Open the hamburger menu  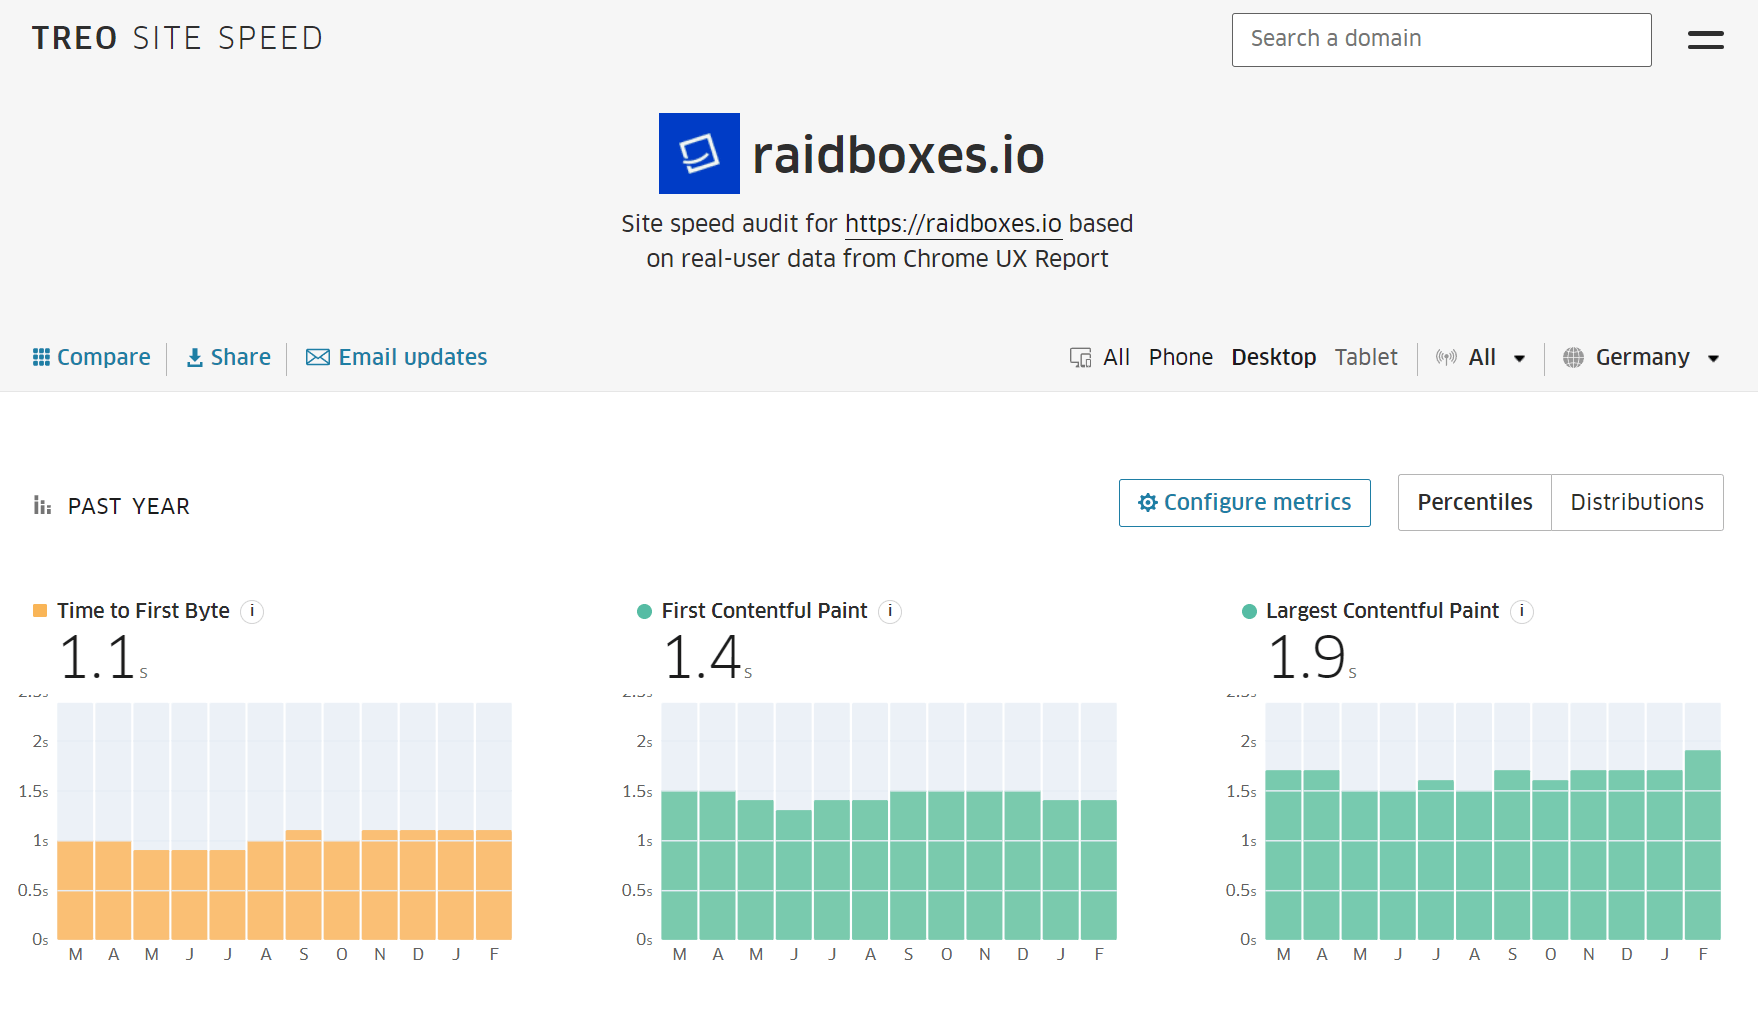point(1705,40)
